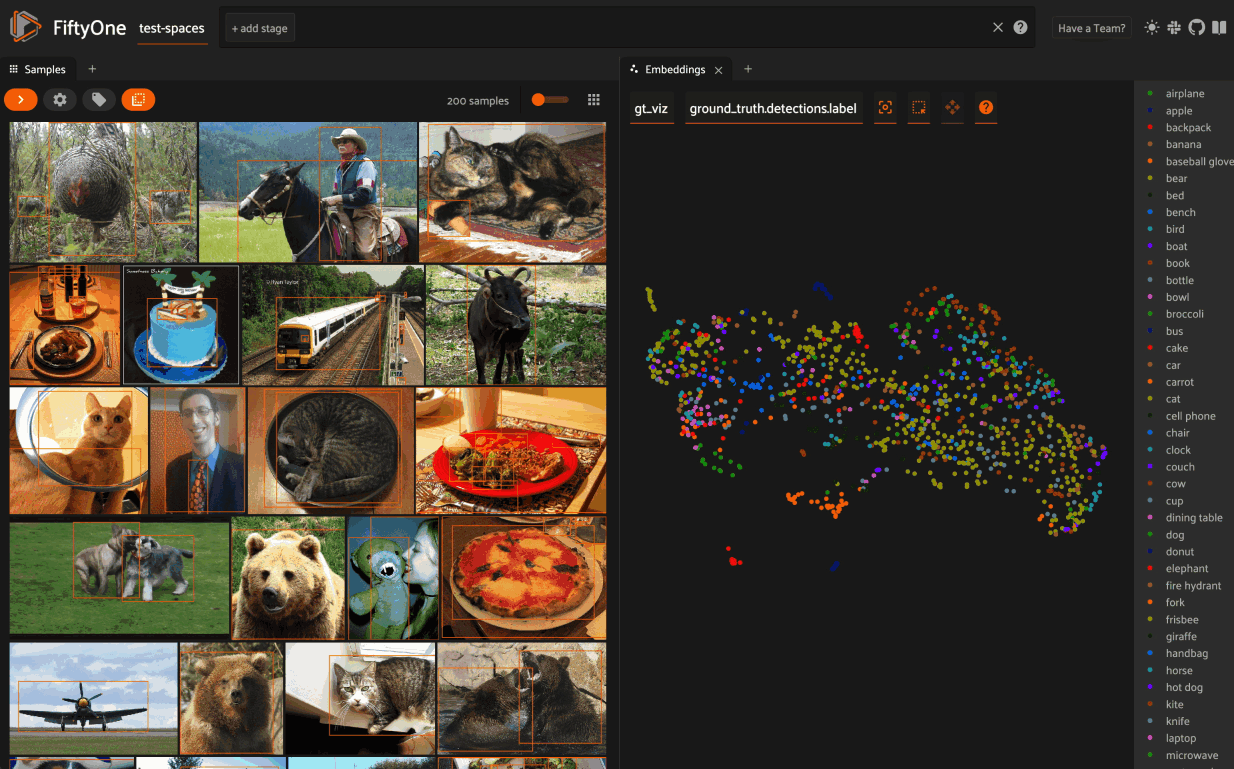Click the add stage button
Viewport: 1234px width, 769px height.
click(x=260, y=28)
